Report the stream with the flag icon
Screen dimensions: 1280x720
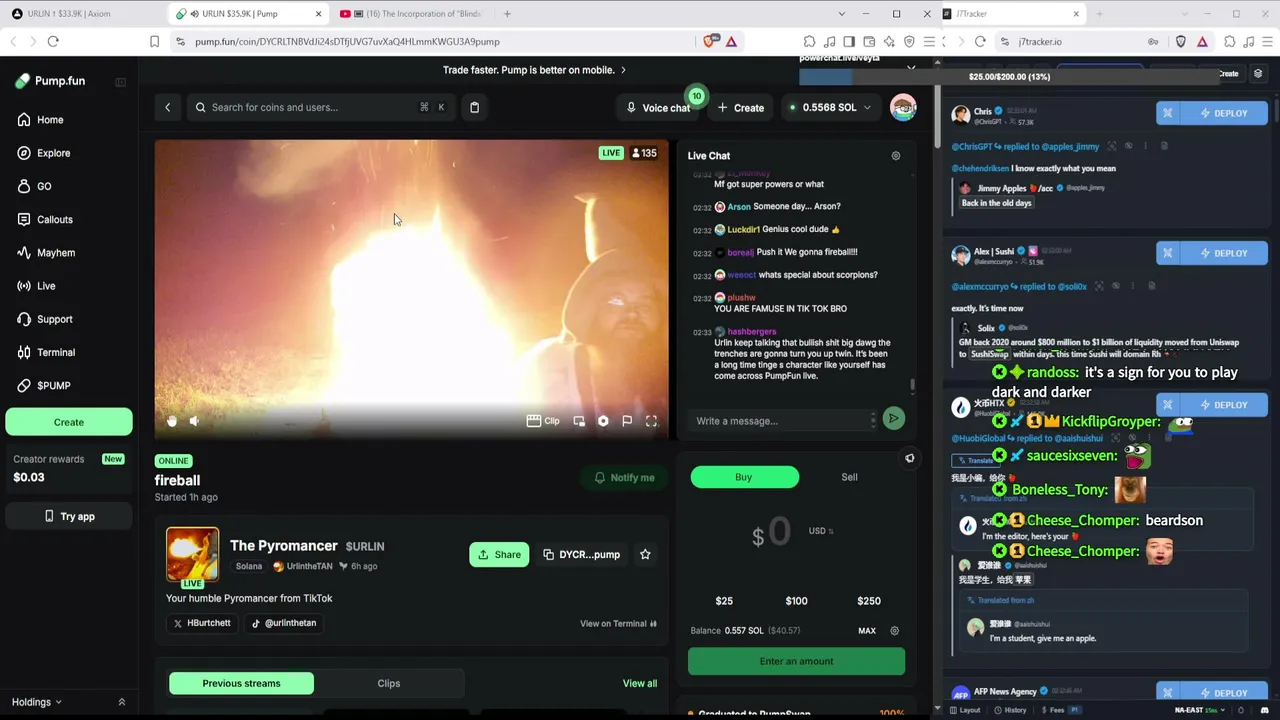pos(627,421)
